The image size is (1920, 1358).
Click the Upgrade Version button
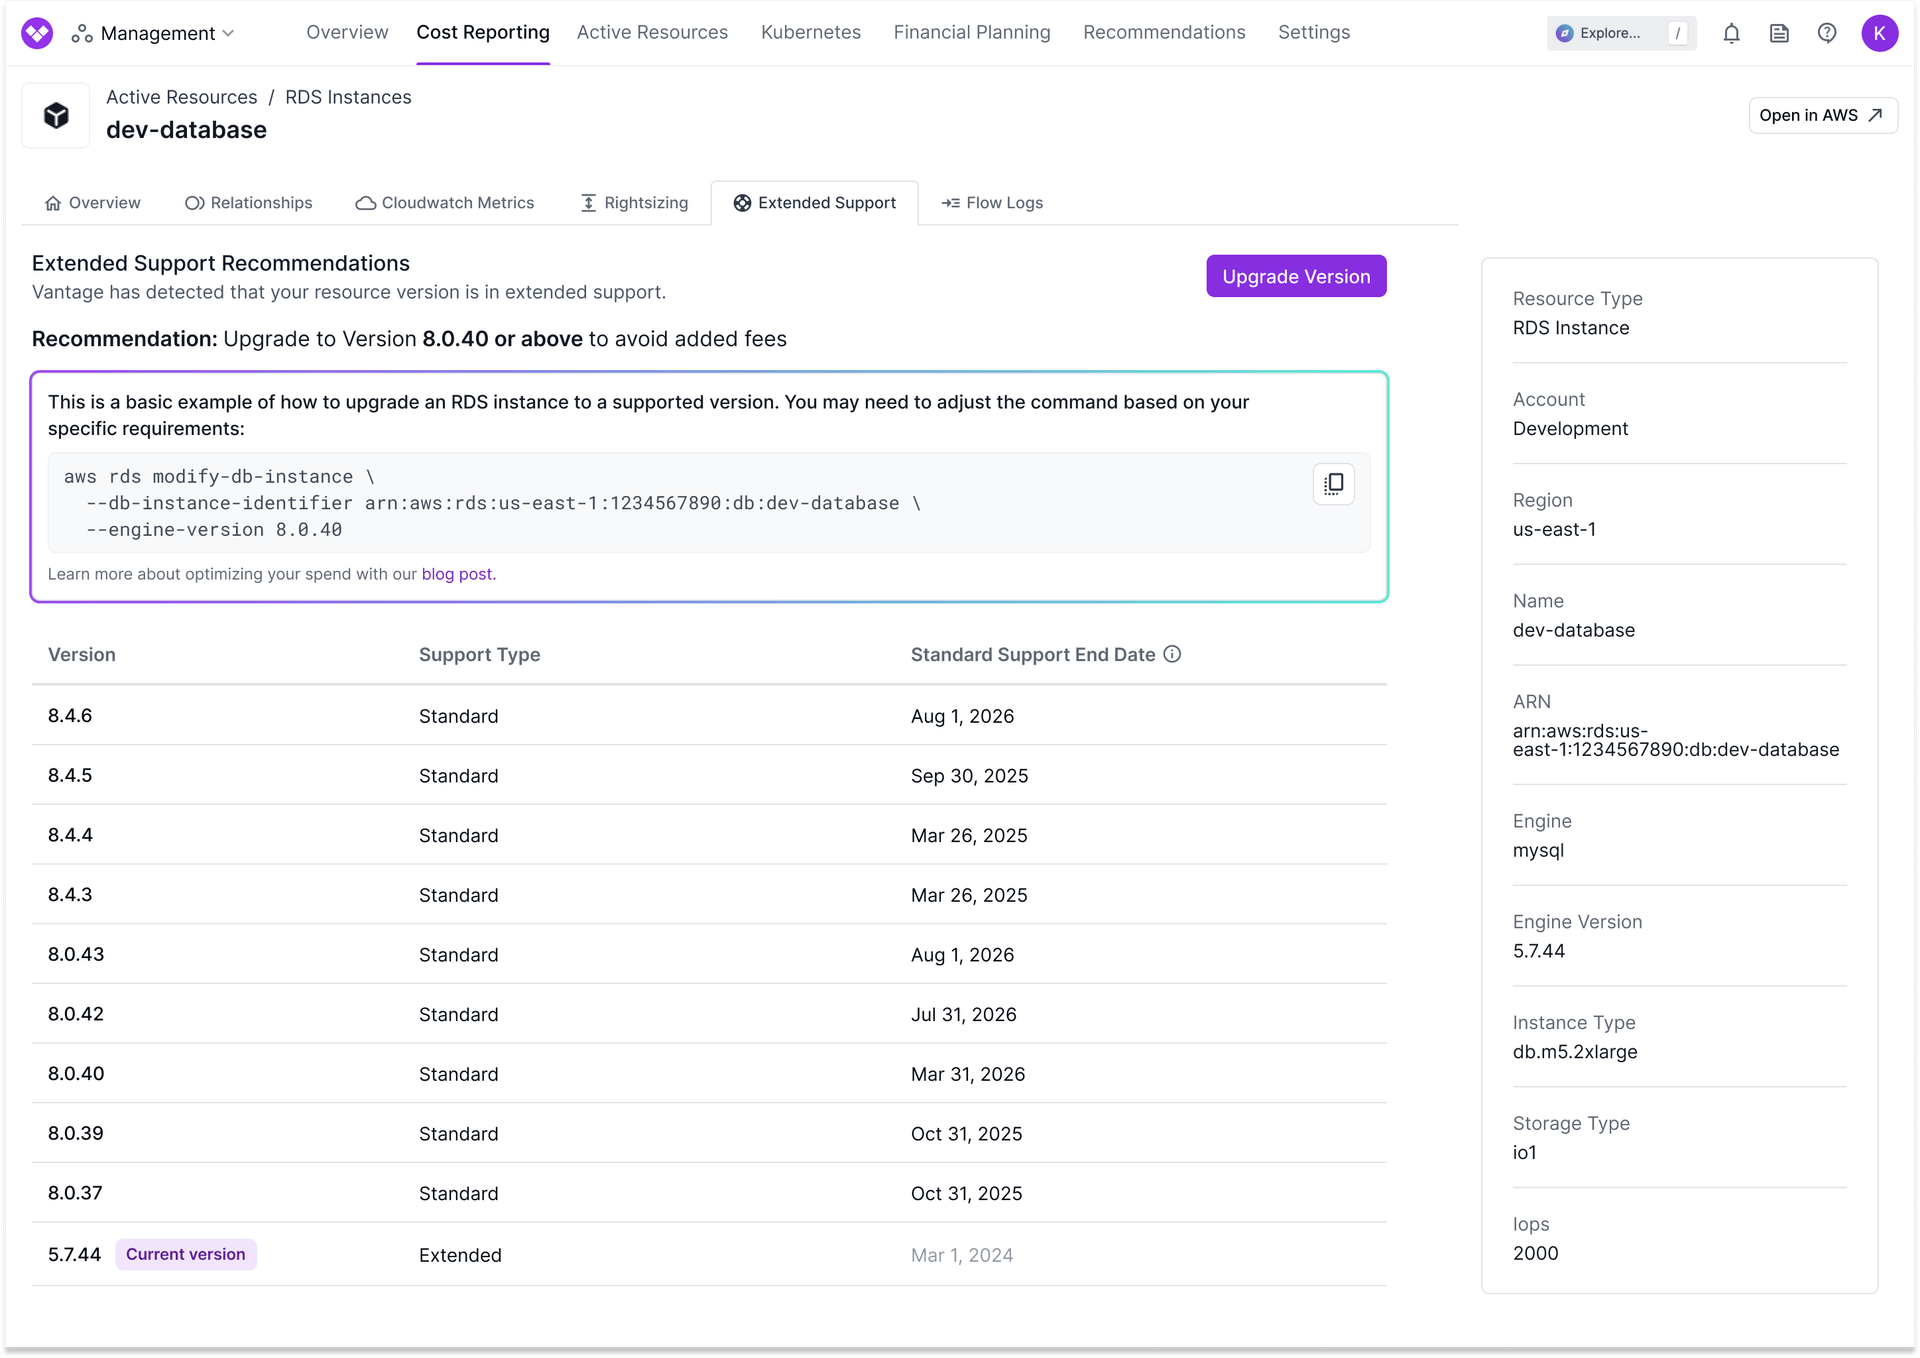pos(1296,276)
